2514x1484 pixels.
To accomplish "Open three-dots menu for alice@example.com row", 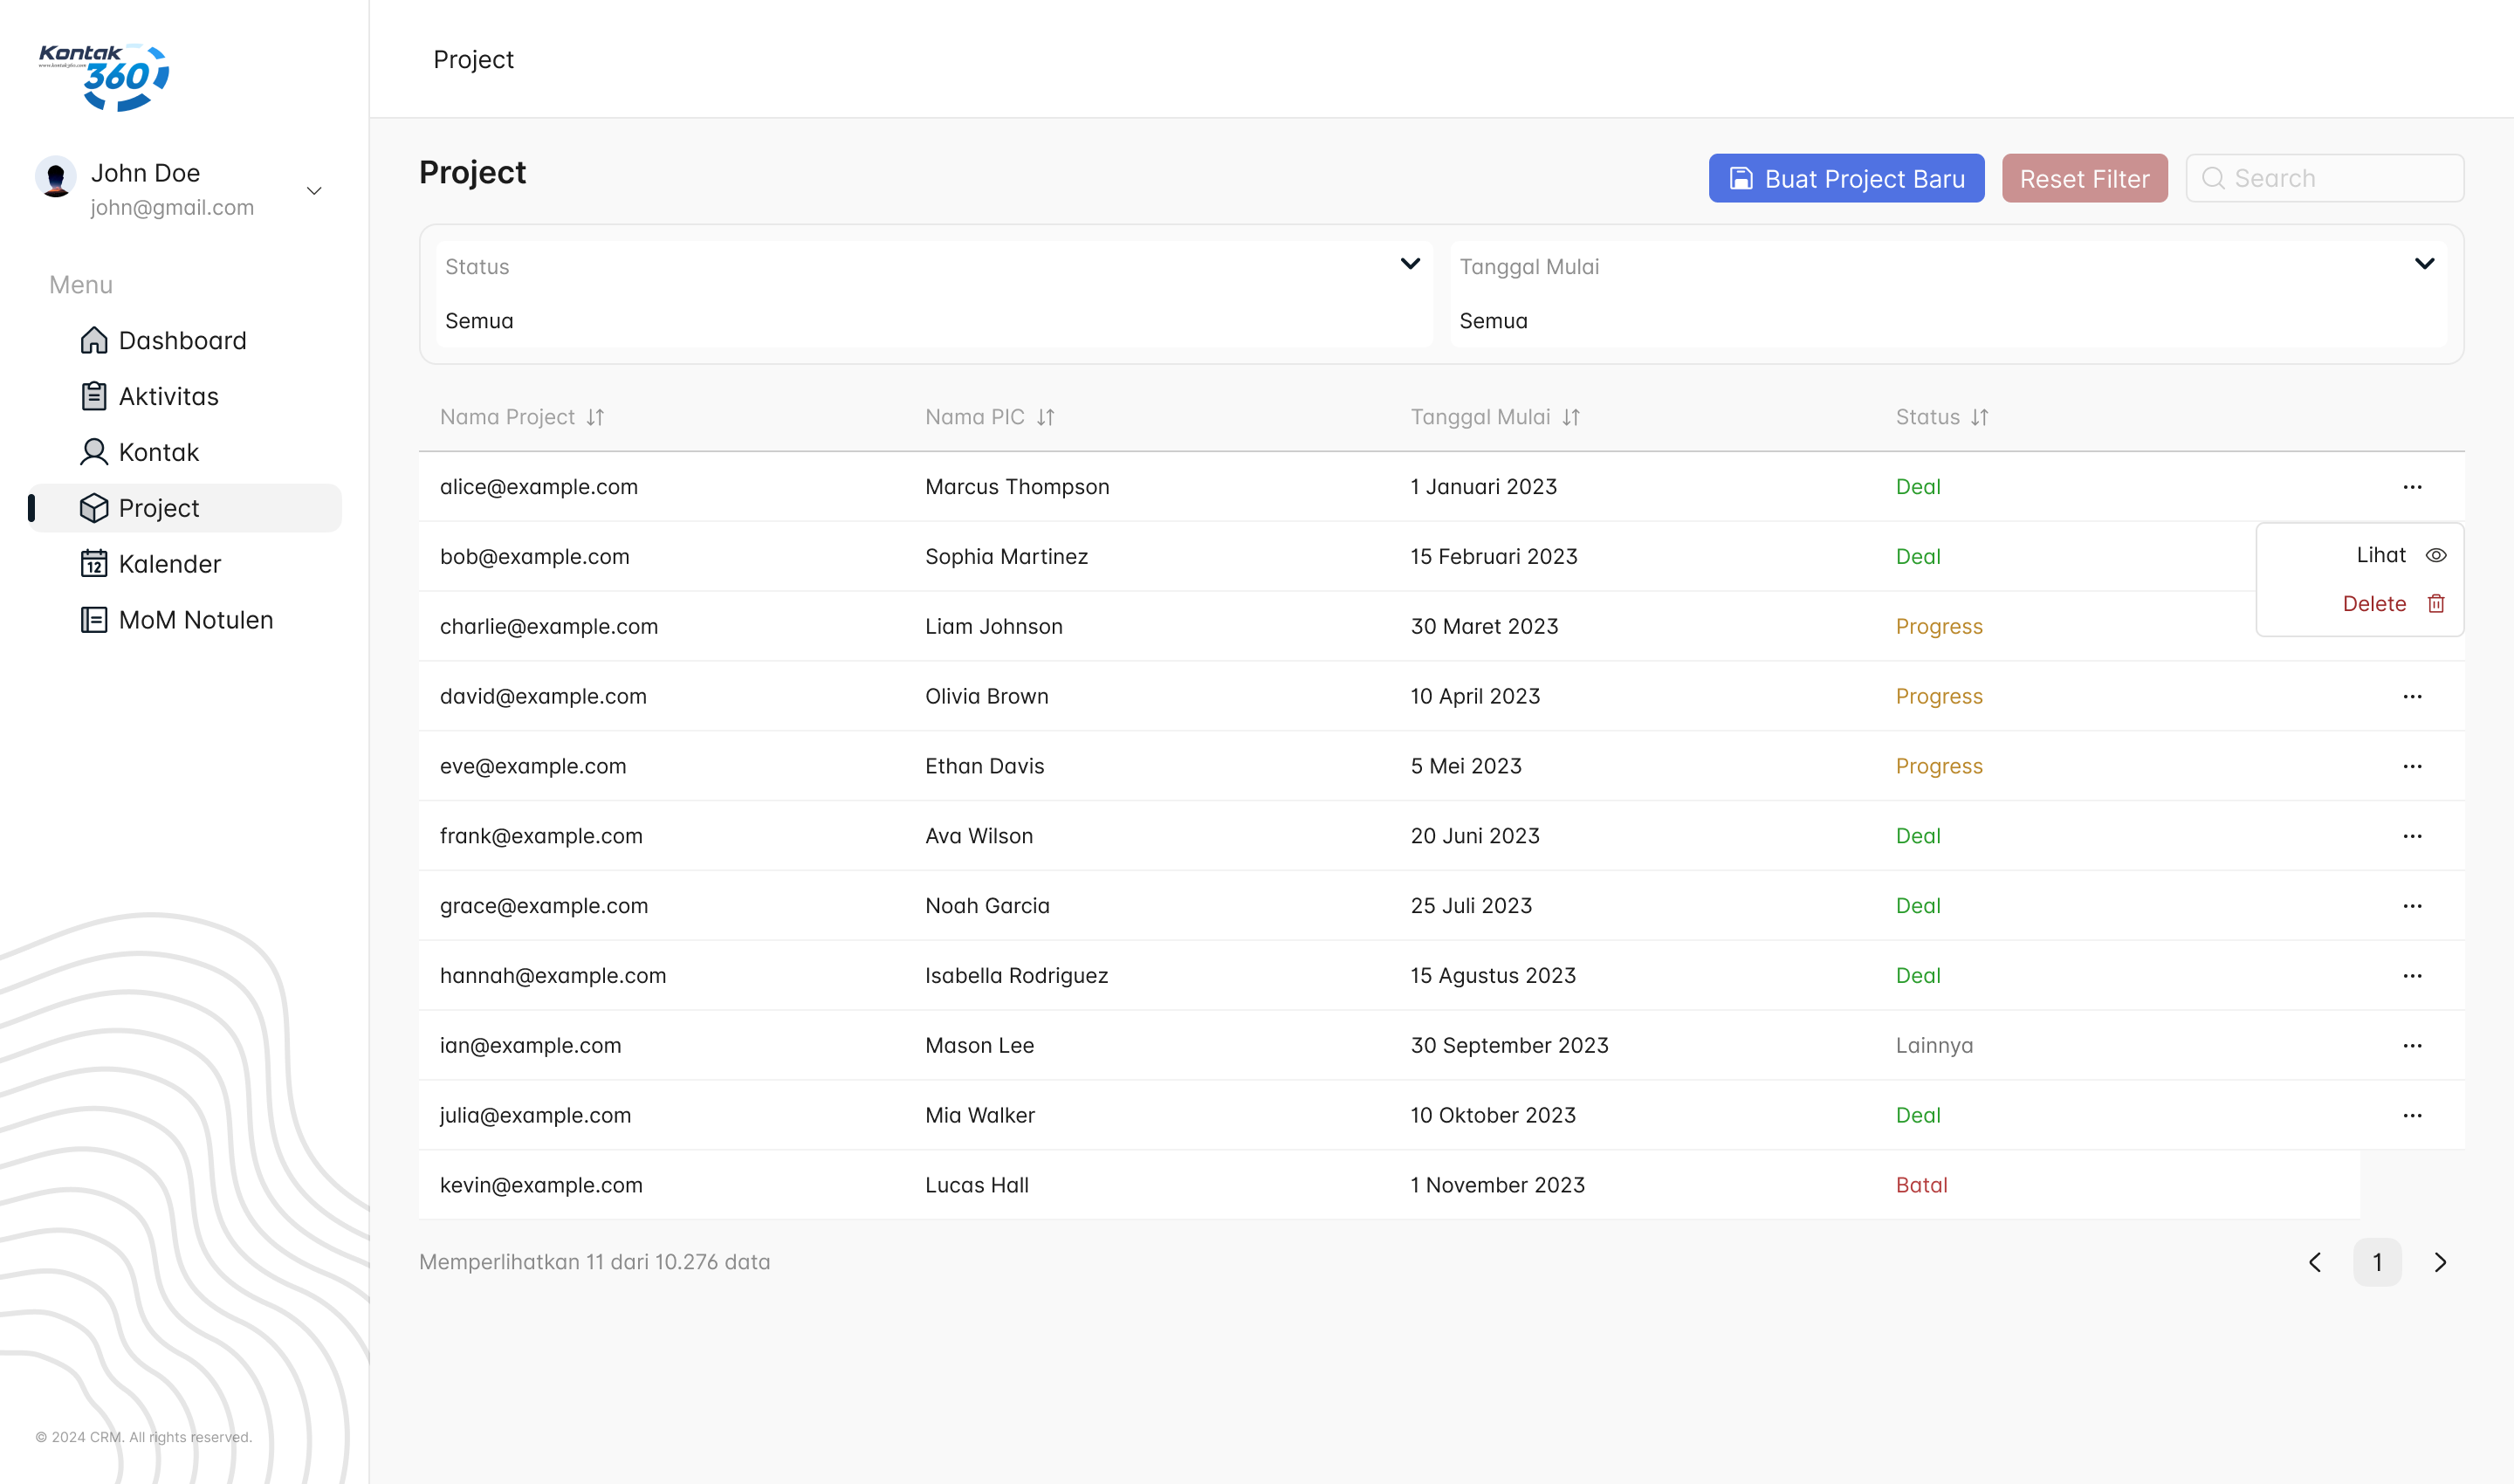I will coord(2412,487).
